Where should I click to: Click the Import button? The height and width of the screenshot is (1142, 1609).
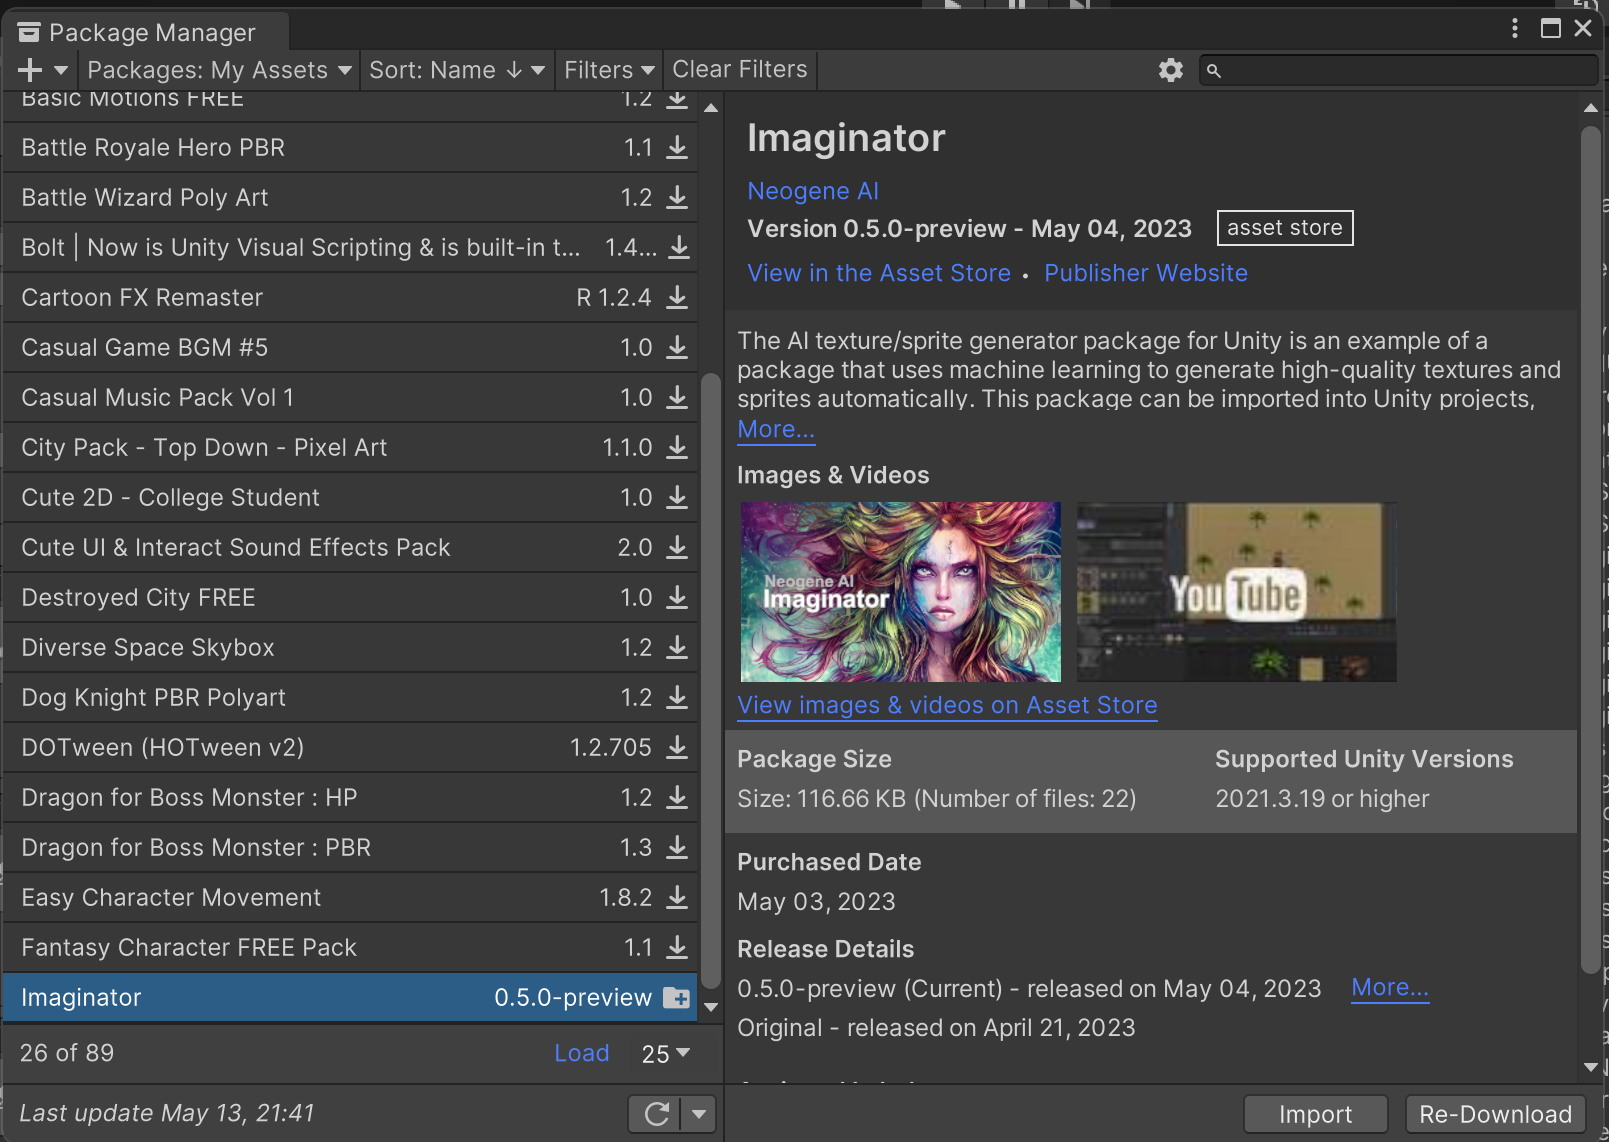[1315, 1114]
